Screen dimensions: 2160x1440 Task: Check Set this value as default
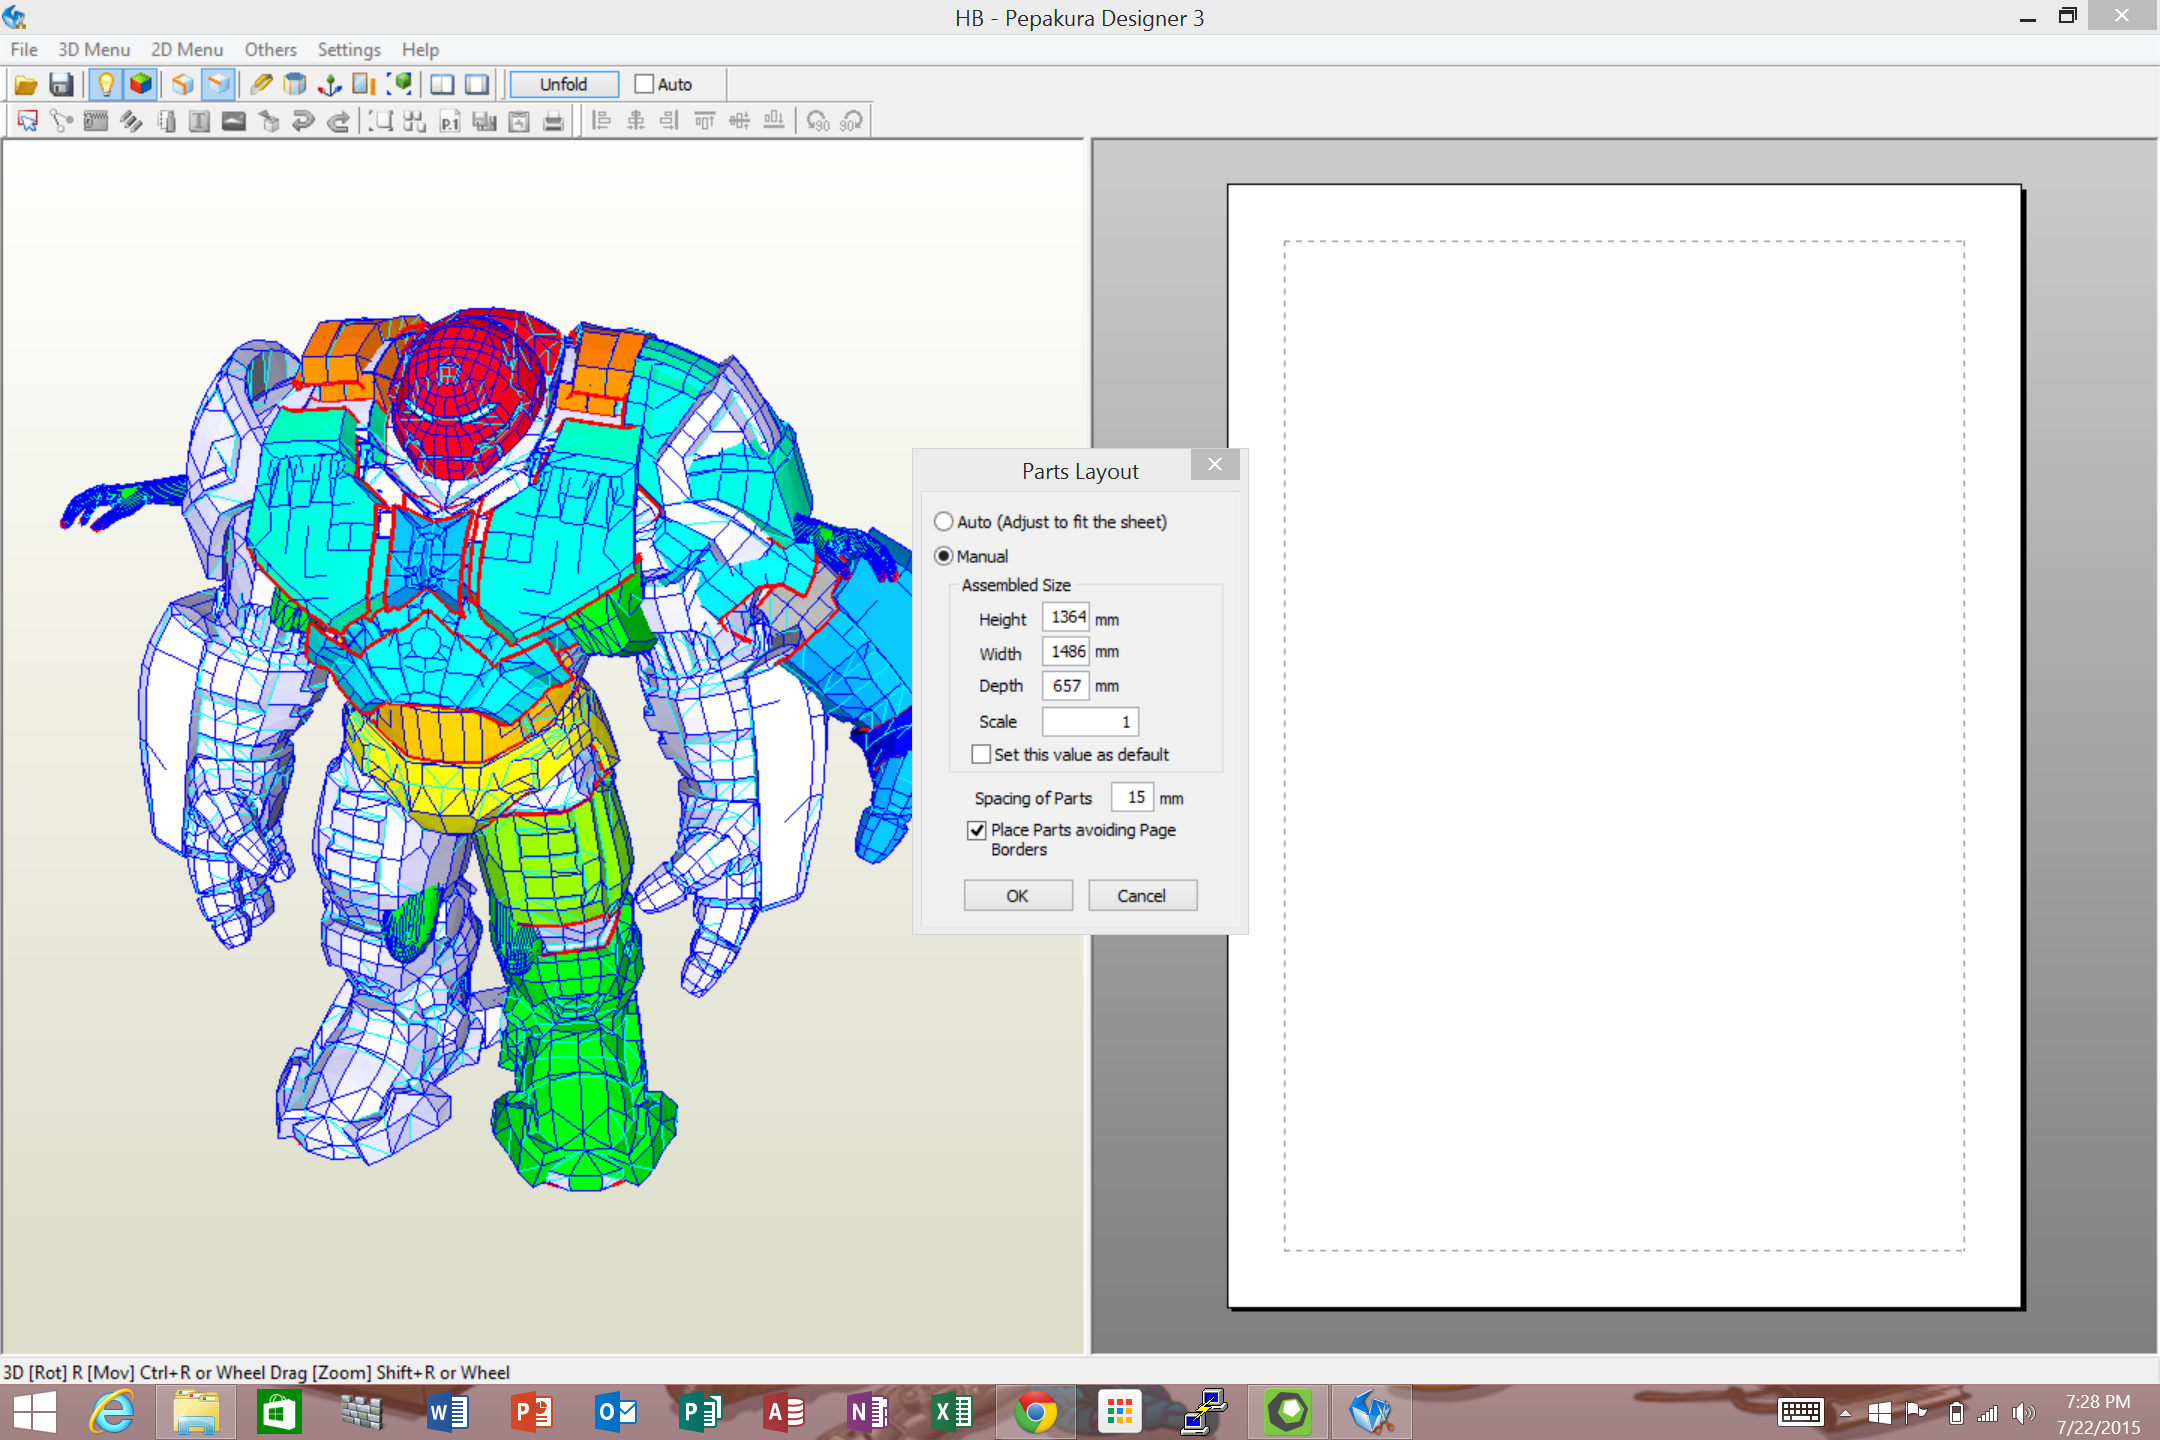tap(981, 754)
